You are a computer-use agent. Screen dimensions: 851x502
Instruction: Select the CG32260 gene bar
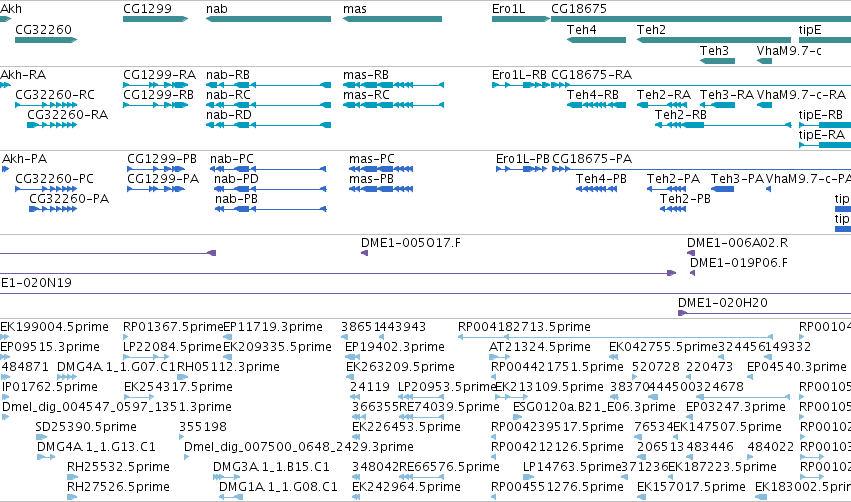click(46, 40)
